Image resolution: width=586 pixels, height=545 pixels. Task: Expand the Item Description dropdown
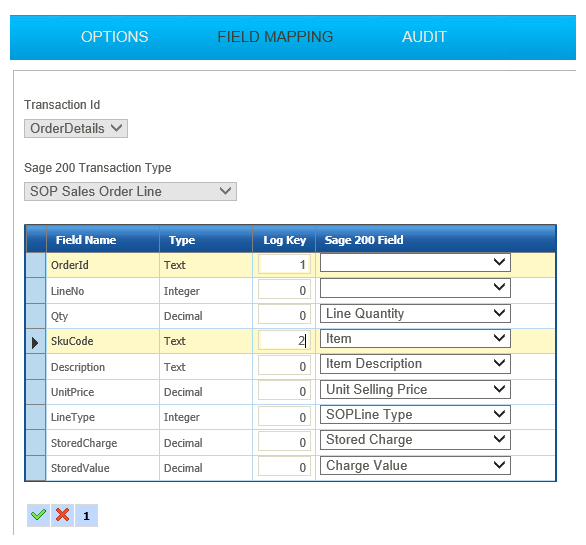pos(415,364)
